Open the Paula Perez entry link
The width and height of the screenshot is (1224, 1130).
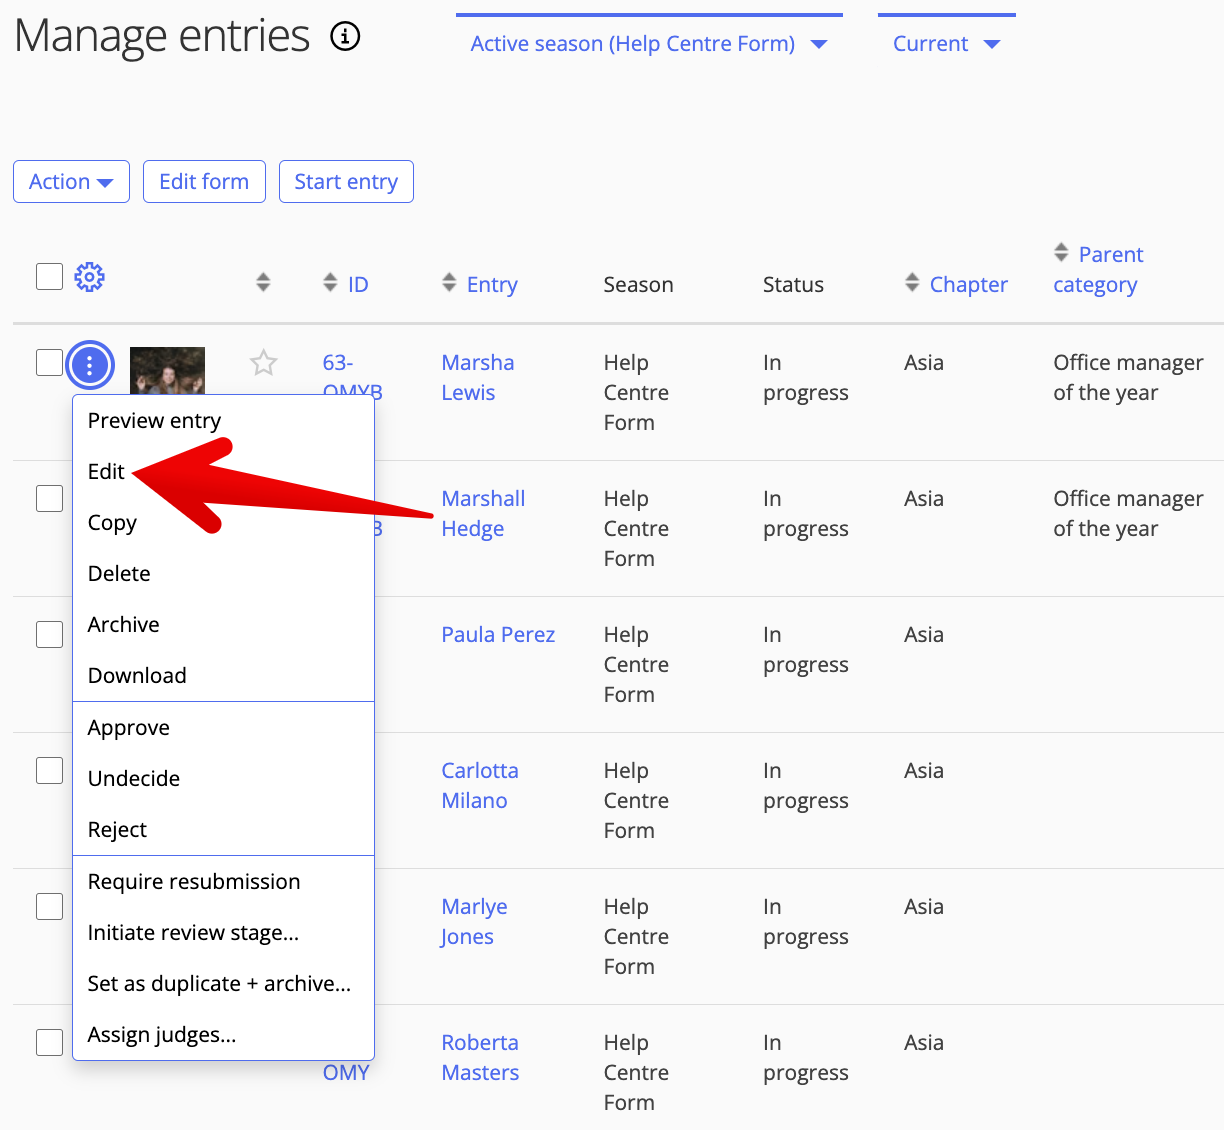point(498,635)
